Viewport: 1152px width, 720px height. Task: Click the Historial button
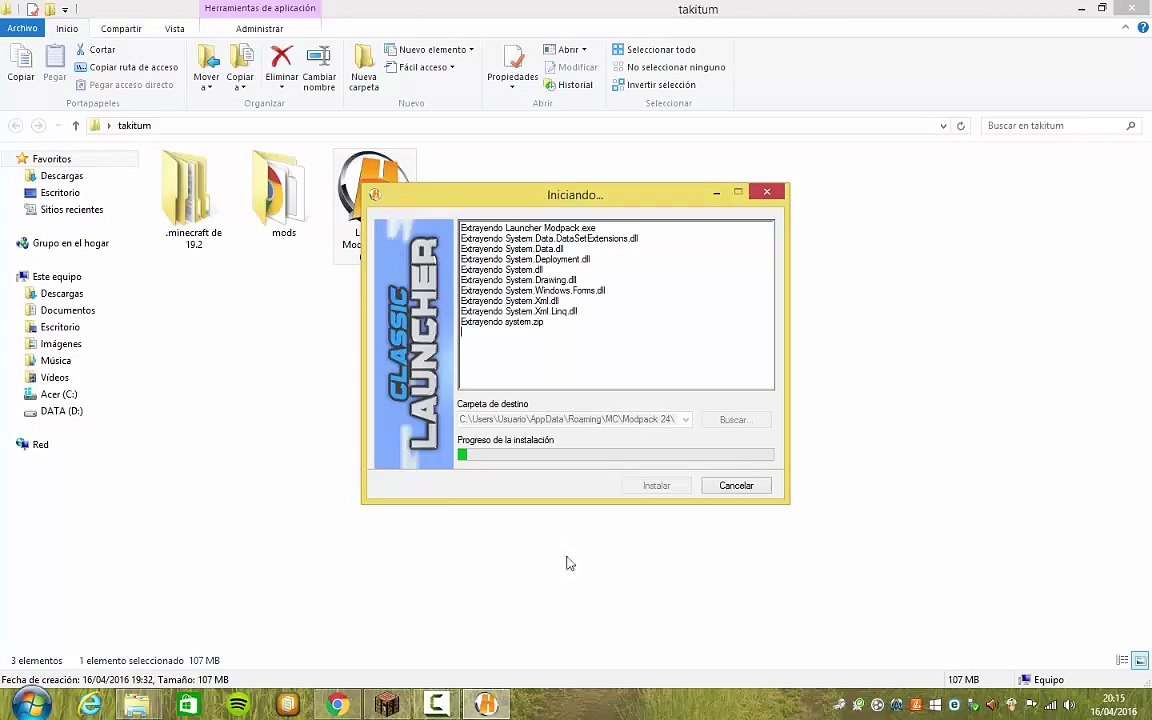[568, 84]
